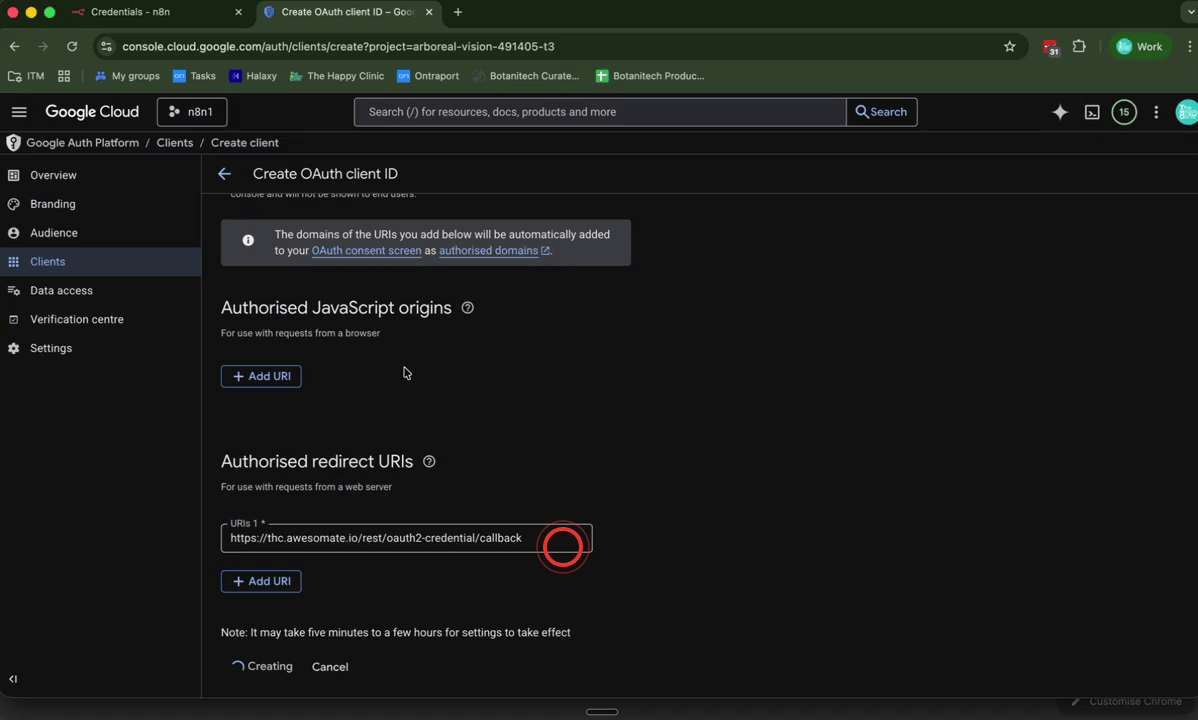Open the free trial credits indicator showing 15
Viewport: 1198px width, 720px height.
pos(1124,112)
